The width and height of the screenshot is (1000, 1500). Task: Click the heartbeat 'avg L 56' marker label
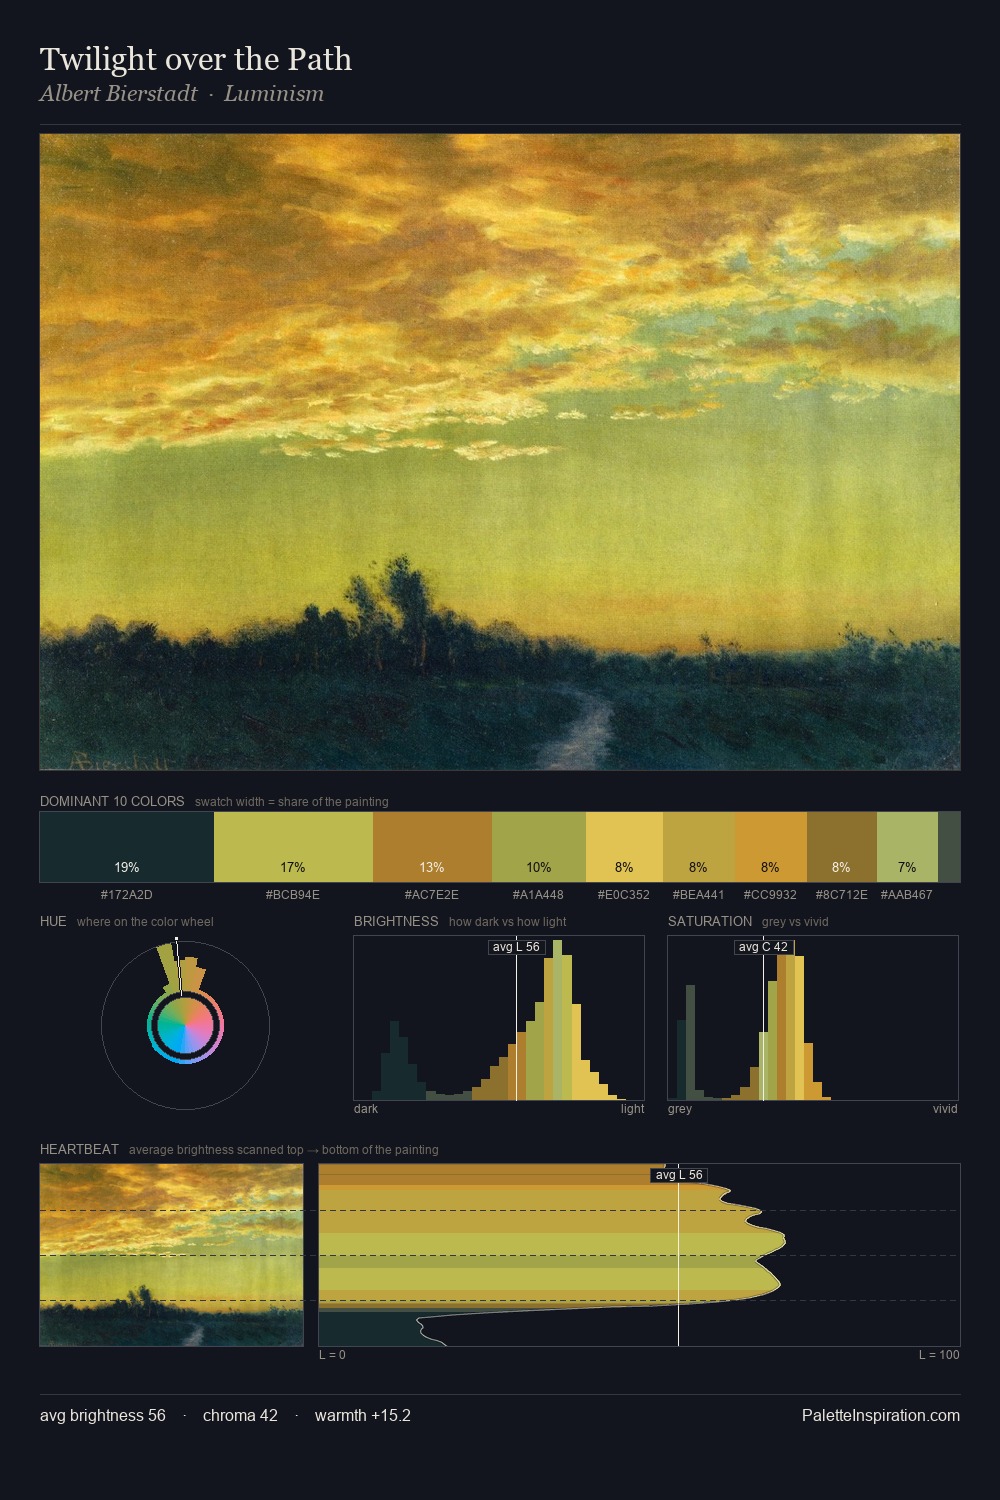[679, 1175]
